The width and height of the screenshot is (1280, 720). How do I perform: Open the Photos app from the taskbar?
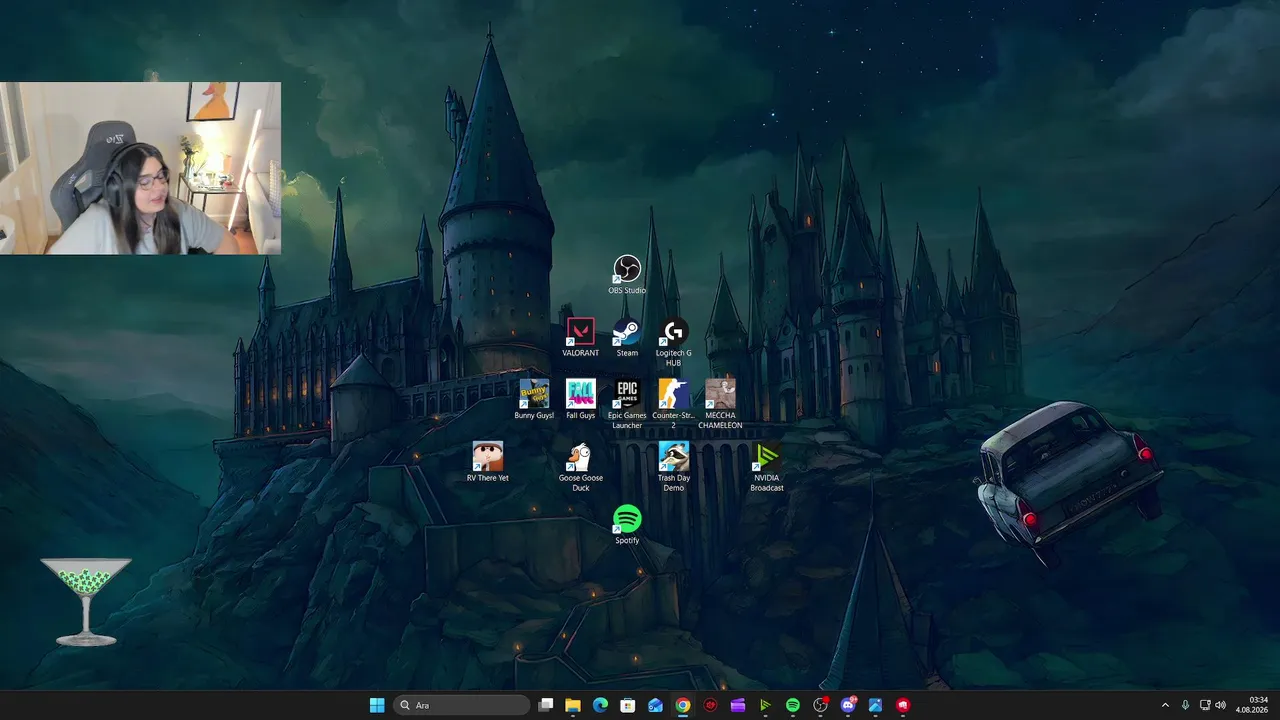(875, 705)
